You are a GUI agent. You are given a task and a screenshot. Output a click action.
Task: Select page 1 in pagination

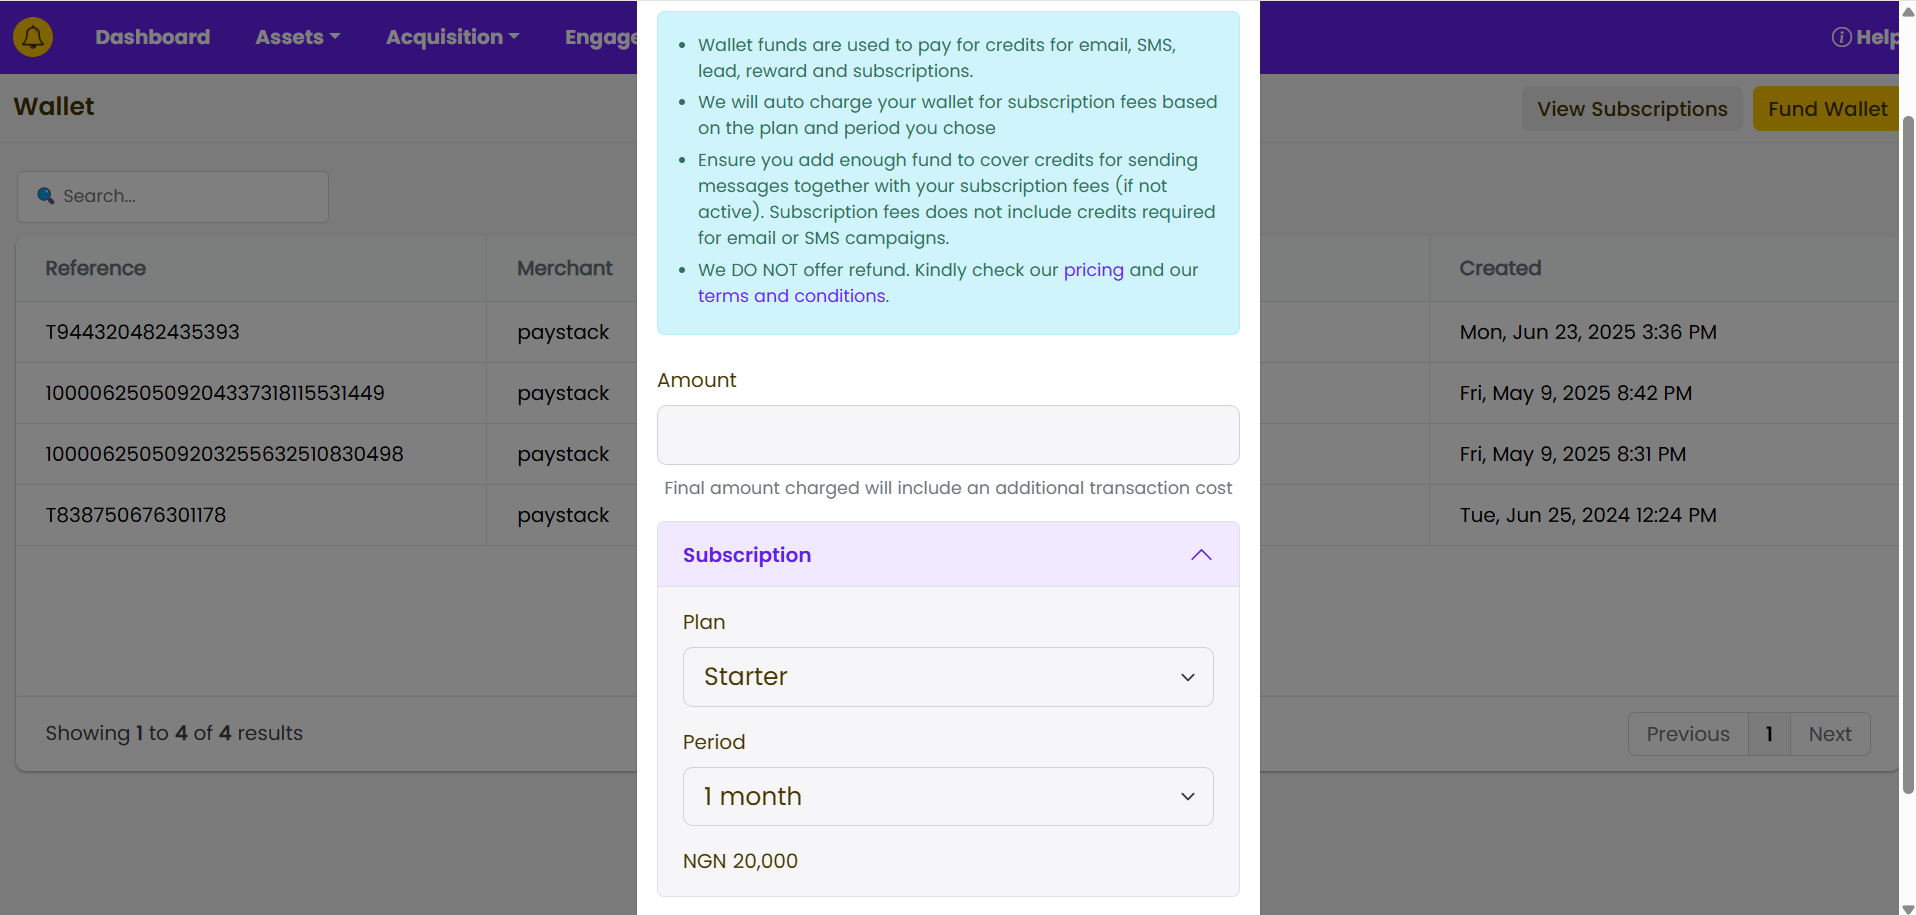1768,734
